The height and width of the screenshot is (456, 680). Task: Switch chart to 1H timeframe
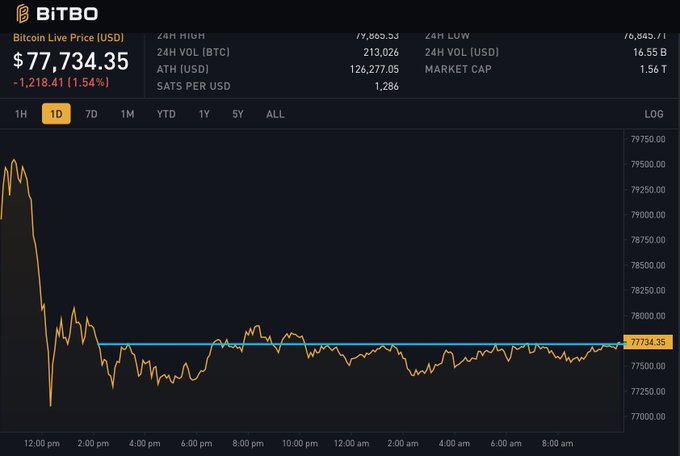21,114
